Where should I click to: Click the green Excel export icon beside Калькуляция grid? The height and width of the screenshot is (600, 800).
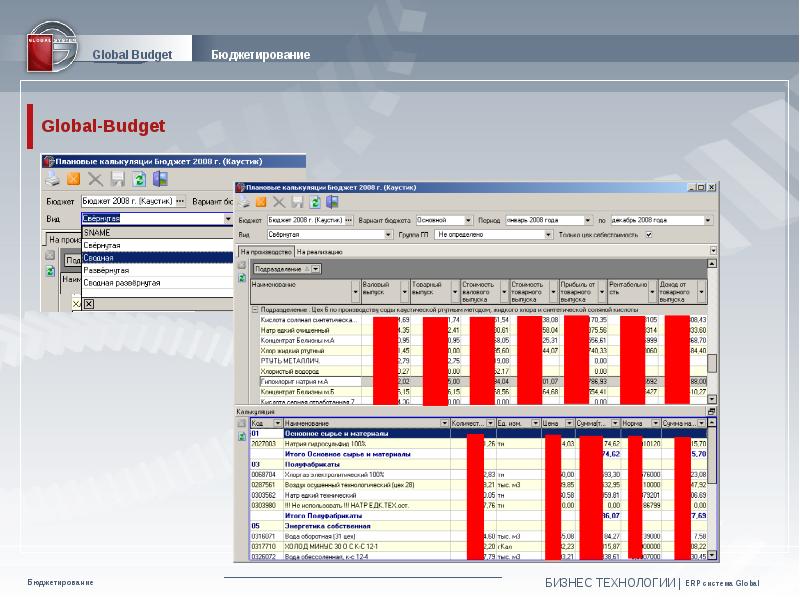242,436
